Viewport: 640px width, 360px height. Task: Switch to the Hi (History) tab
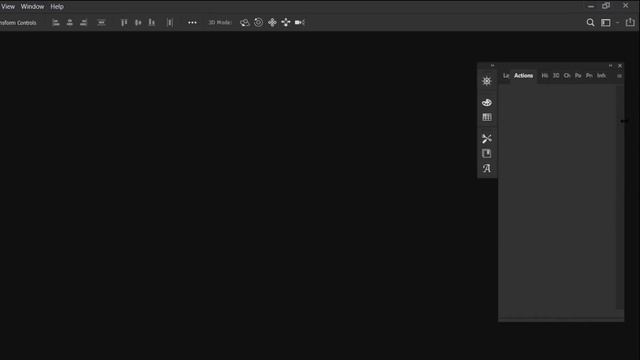544,76
